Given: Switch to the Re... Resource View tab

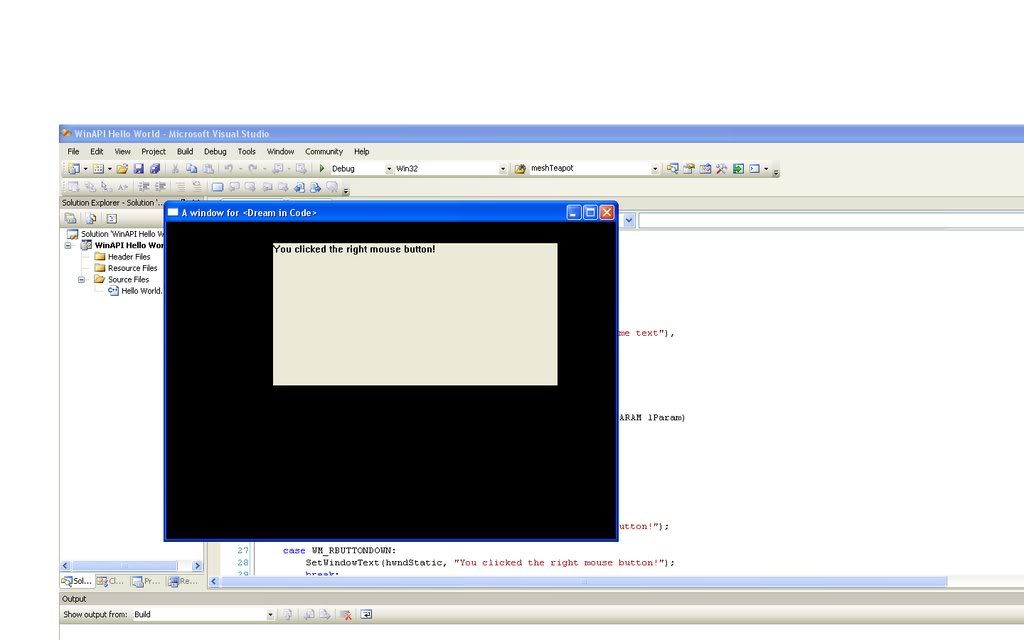Looking at the screenshot, I should [x=183, y=581].
